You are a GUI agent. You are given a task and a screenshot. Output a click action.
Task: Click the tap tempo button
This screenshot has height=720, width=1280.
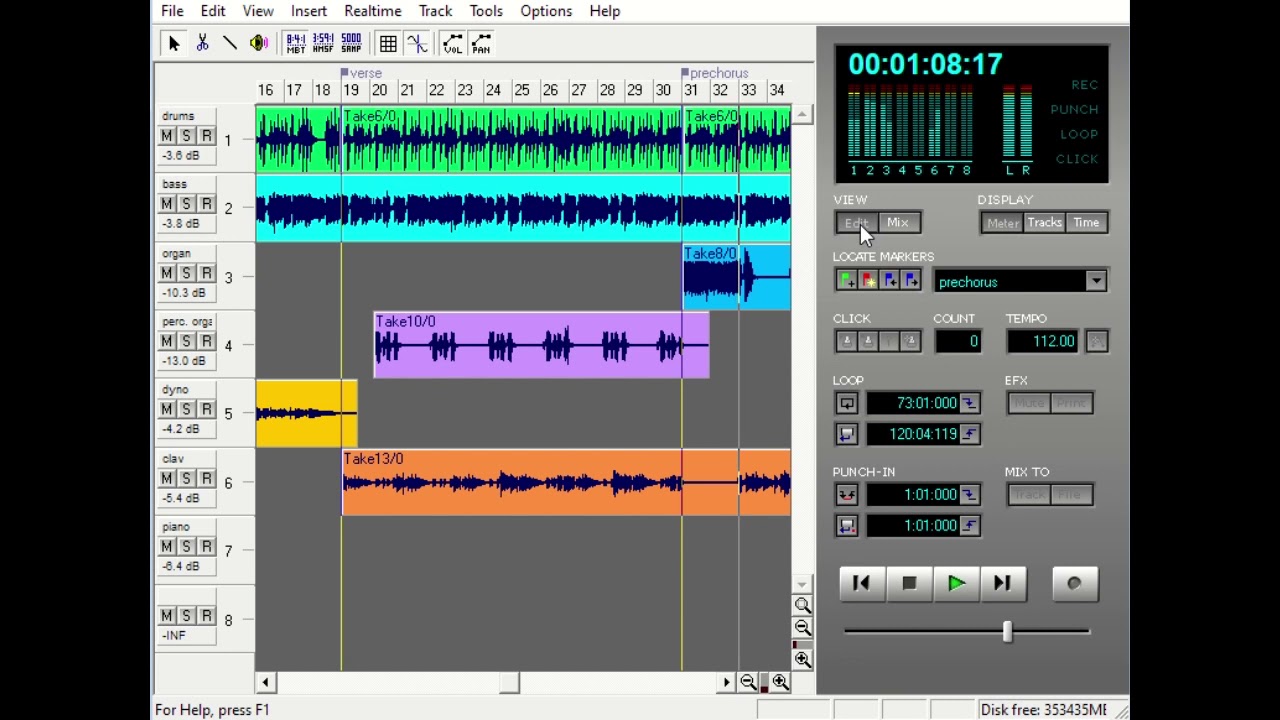1097,342
